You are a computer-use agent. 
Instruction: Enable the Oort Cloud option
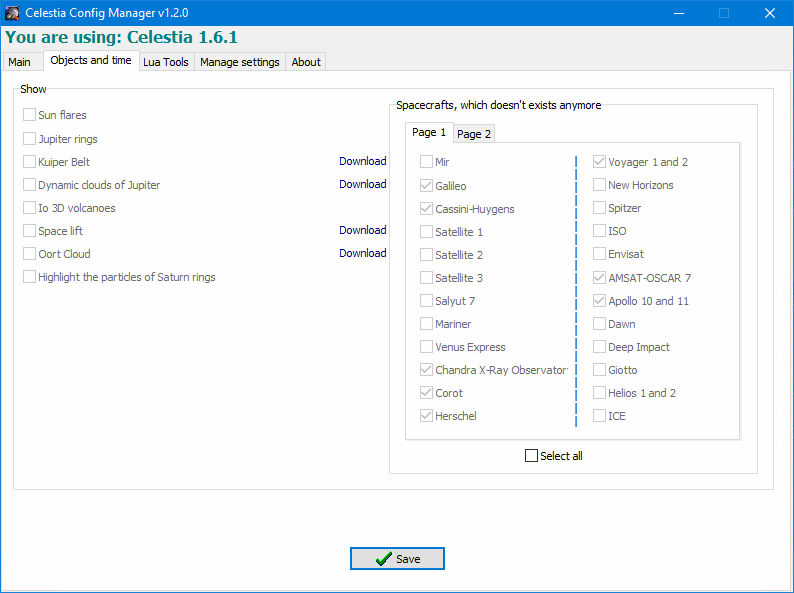pos(29,254)
